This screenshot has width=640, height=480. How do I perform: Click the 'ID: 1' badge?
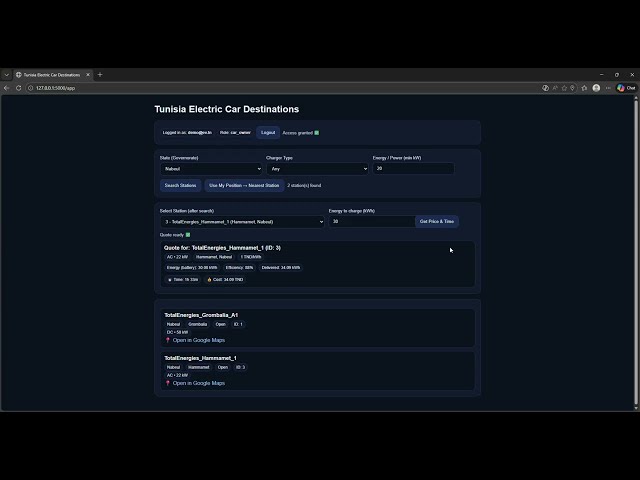coord(238,324)
